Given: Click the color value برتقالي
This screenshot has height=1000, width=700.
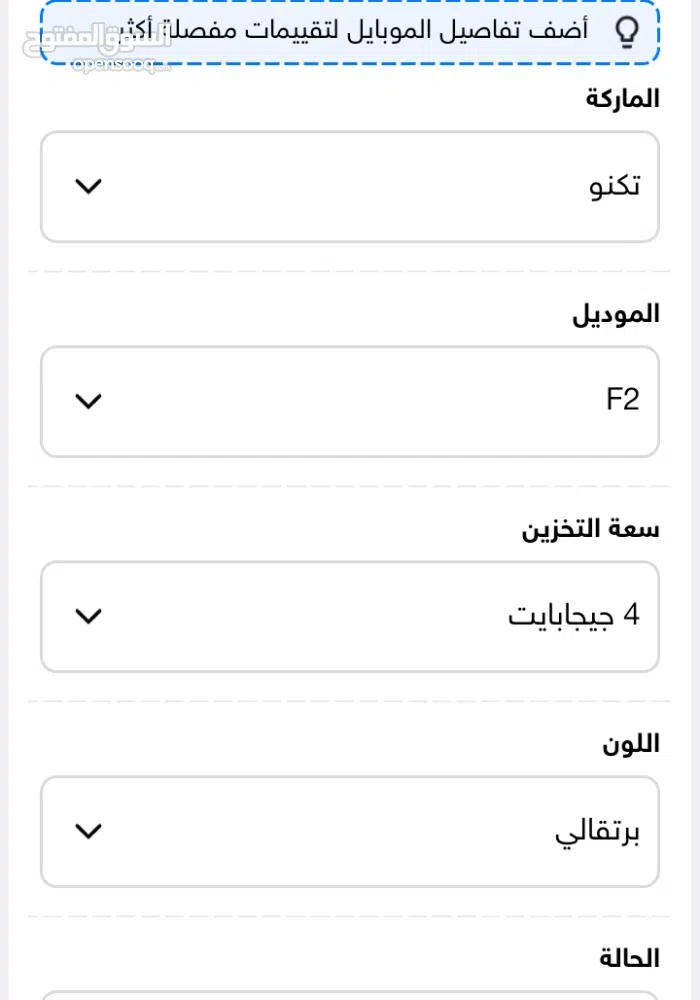Looking at the screenshot, I should point(597,831).
